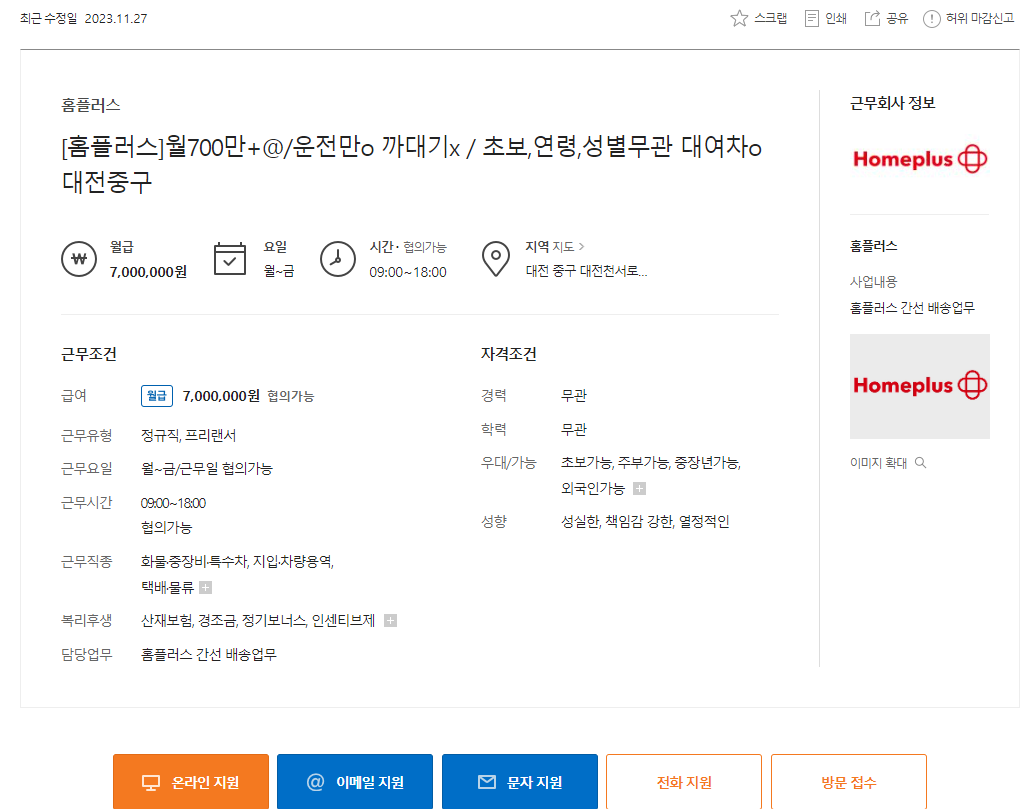This screenshot has height=809, width=1030.
Task: Click the monitor icon in 온라인 지원
Action: tap(151, 783)
